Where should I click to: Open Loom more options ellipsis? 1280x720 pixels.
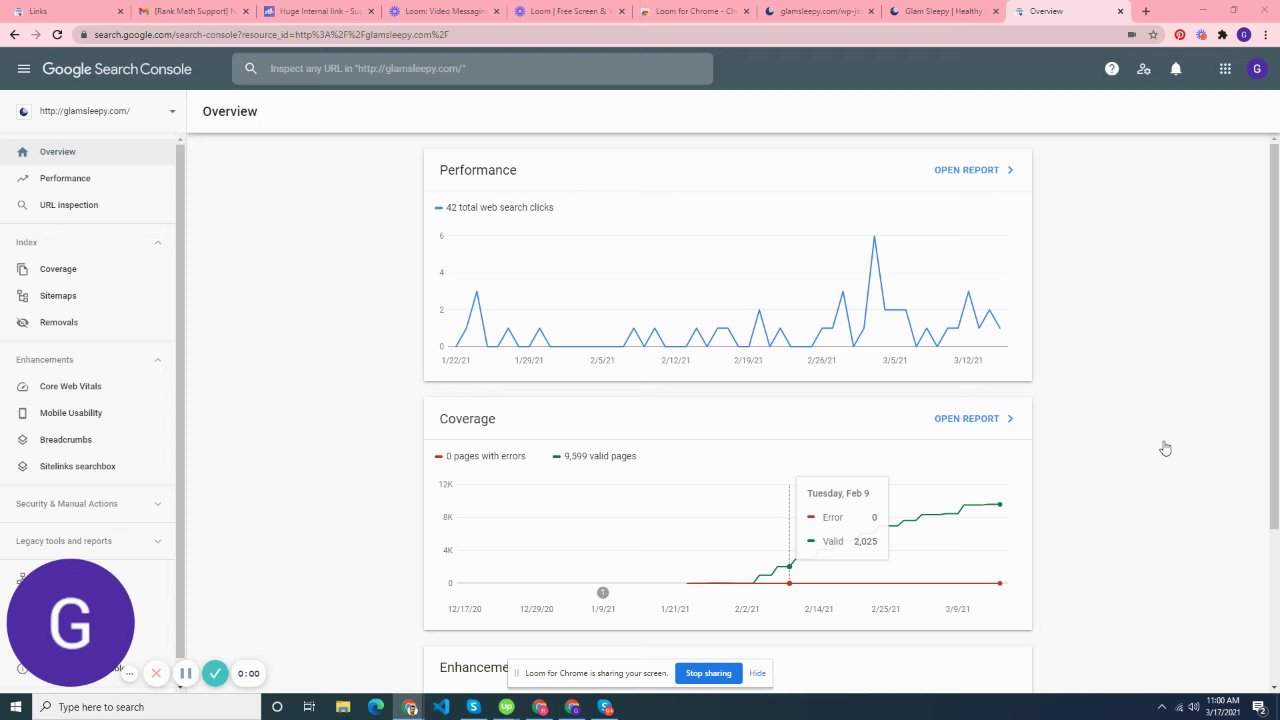click(129, 673)
